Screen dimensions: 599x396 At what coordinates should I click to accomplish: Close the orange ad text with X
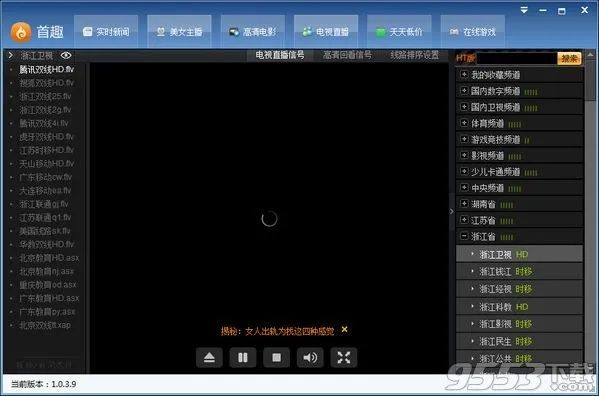click(x=345, y=329)
